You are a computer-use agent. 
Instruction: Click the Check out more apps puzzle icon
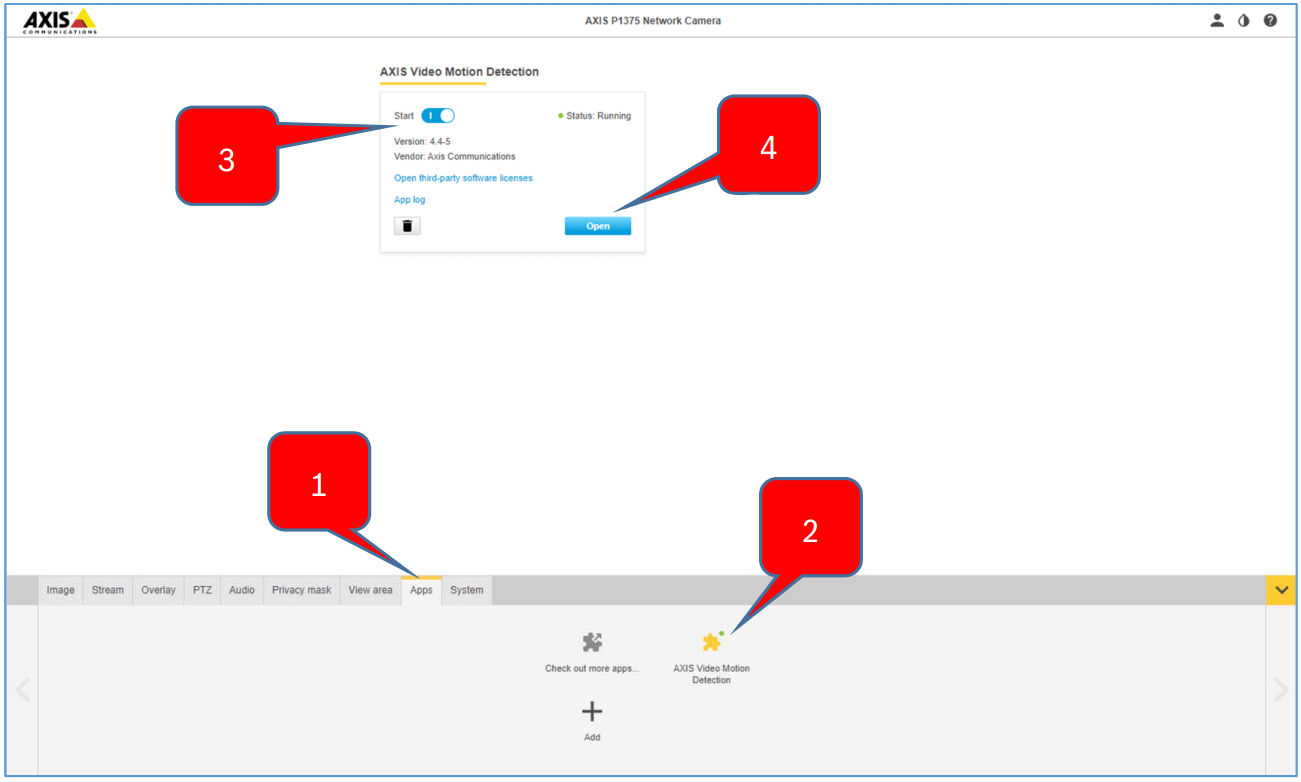pyautogui.click(x=592, y=642)
